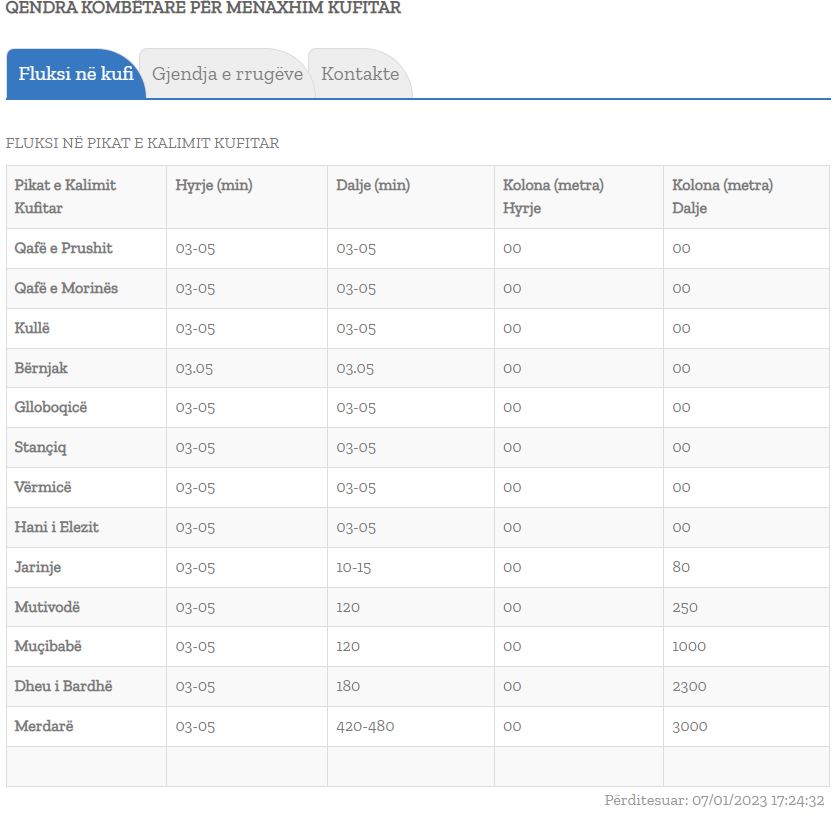
Task: Click the Jarinje row label
Action: pos(38,567)
